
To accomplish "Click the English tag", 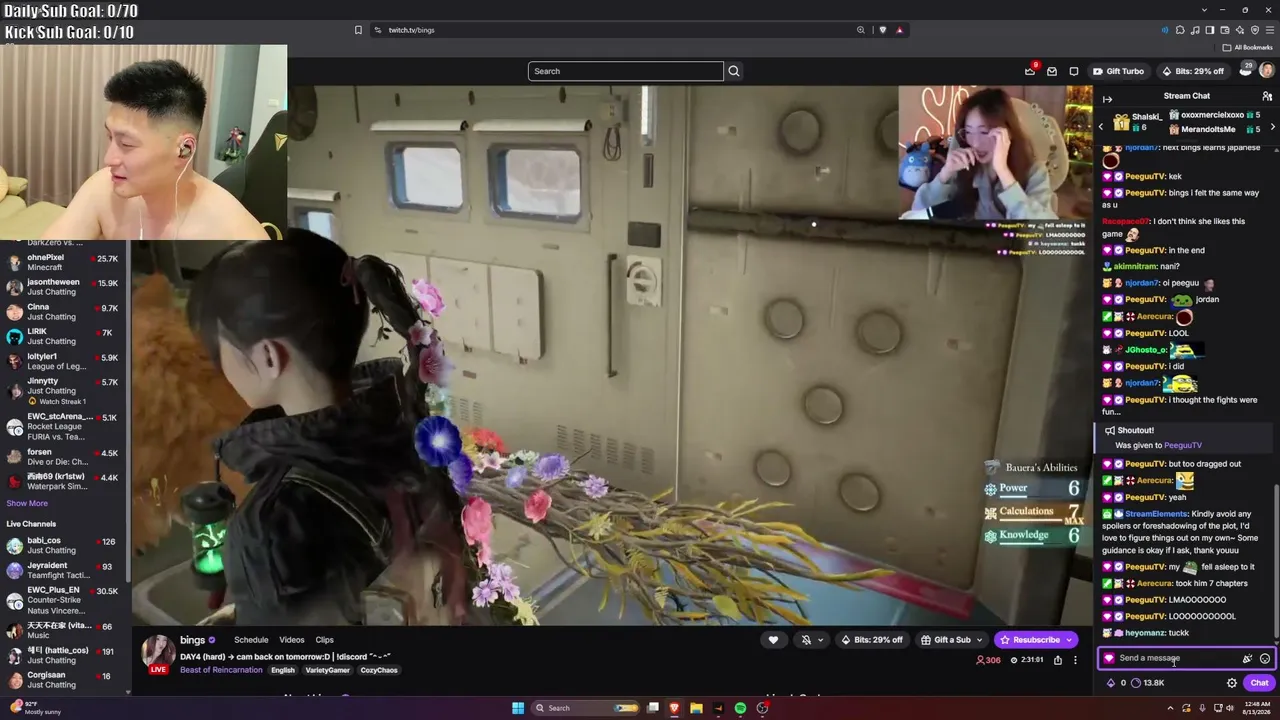I will 283,670.
